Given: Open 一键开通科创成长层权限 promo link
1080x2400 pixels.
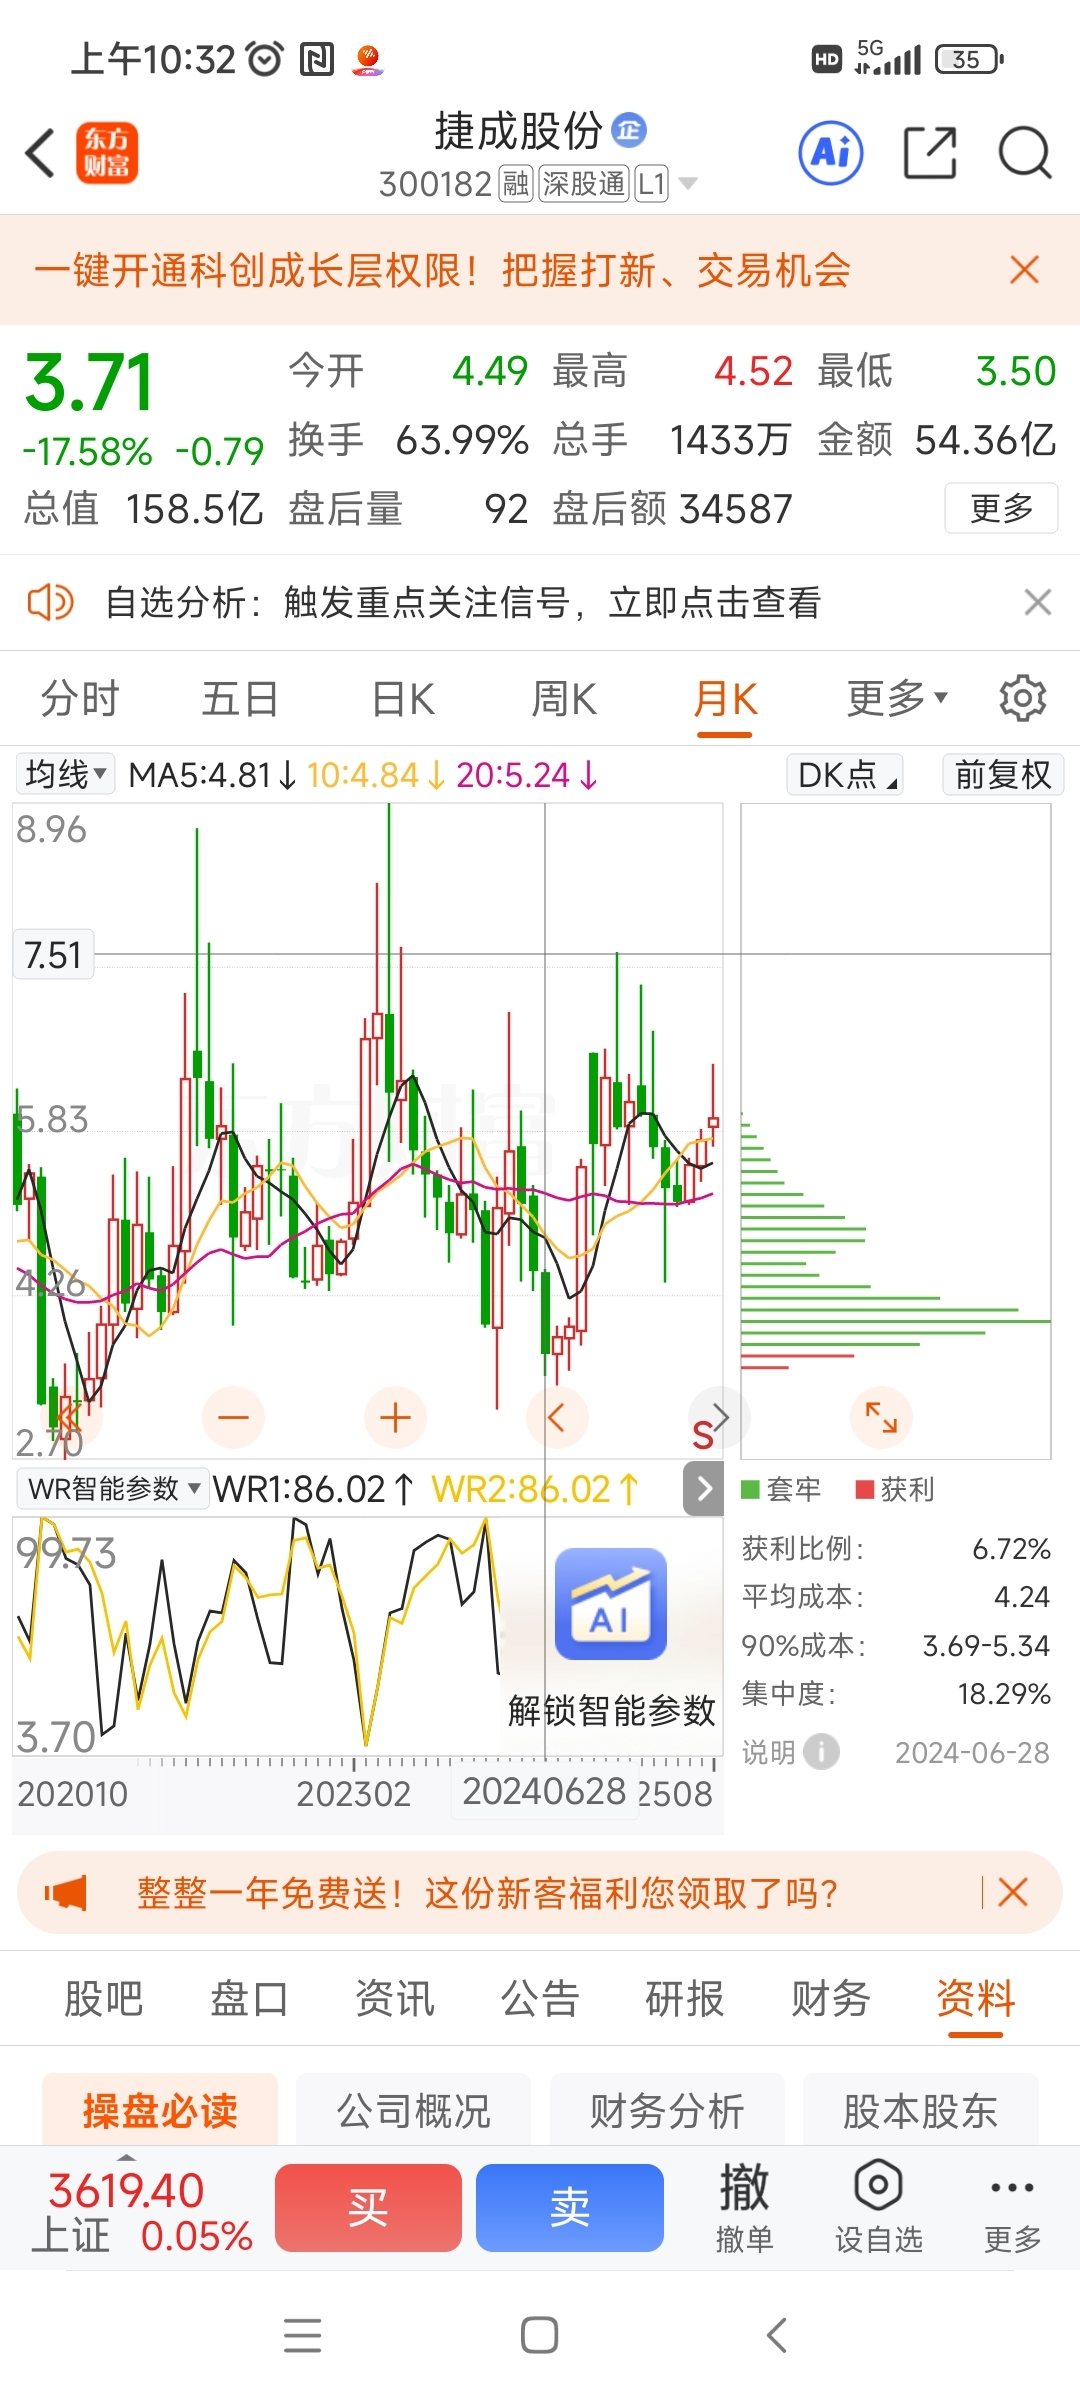Looking at the screenshot, I should tap(442, 270).
